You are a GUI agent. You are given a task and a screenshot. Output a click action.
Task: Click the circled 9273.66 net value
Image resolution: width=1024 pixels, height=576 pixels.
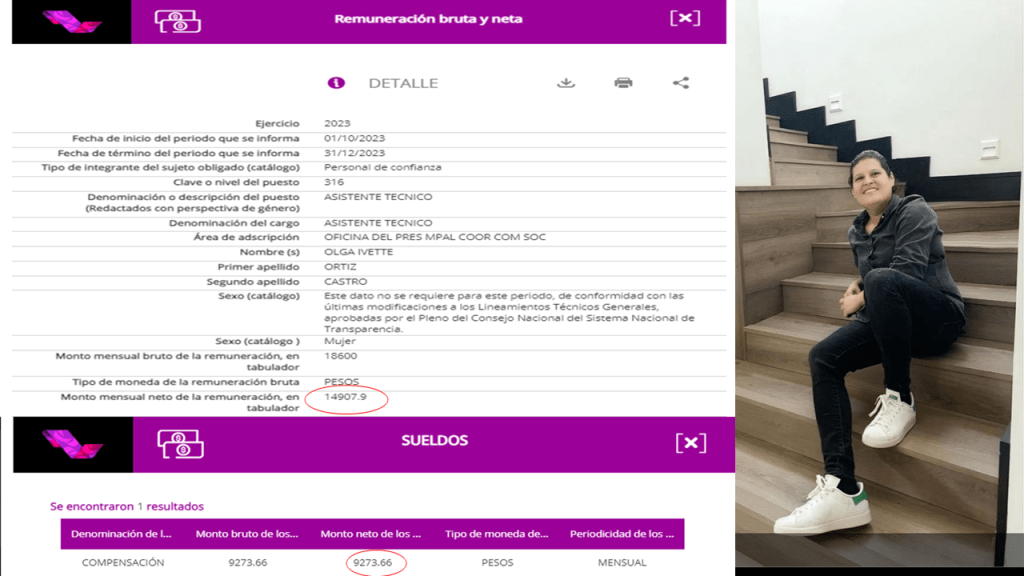[x=371, y=563]
